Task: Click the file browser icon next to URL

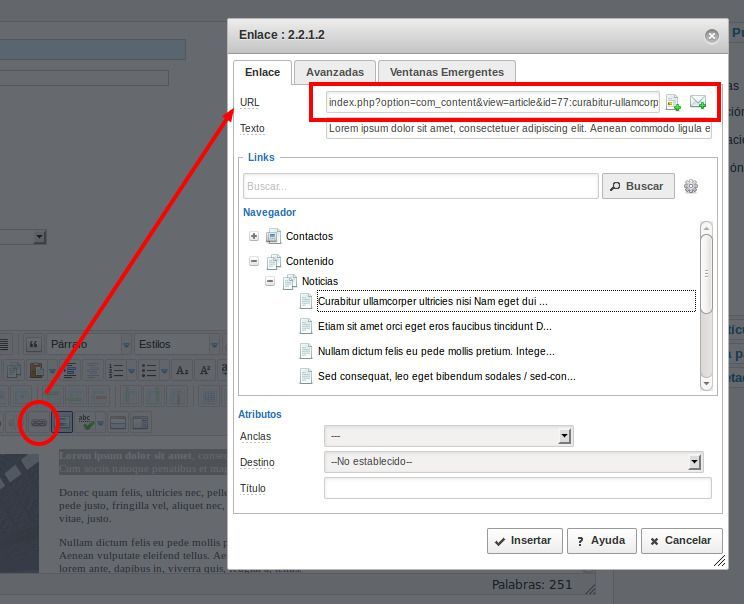Action: [673, 102]
